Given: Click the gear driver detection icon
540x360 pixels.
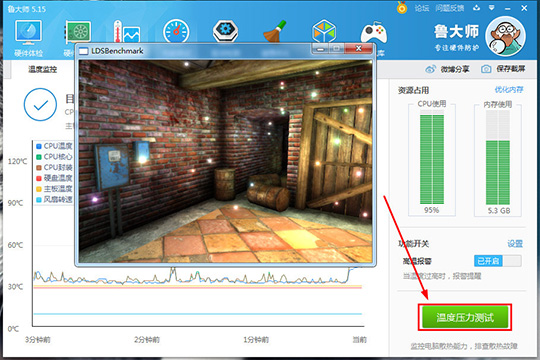Looking at the screenshot, I should point(226,31).
